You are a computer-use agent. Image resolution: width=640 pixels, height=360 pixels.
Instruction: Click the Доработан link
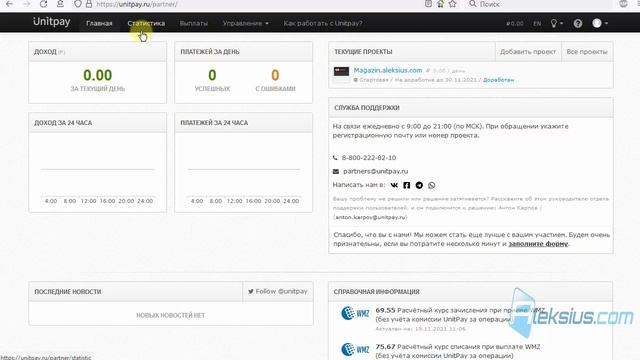(x=499, y=80)
